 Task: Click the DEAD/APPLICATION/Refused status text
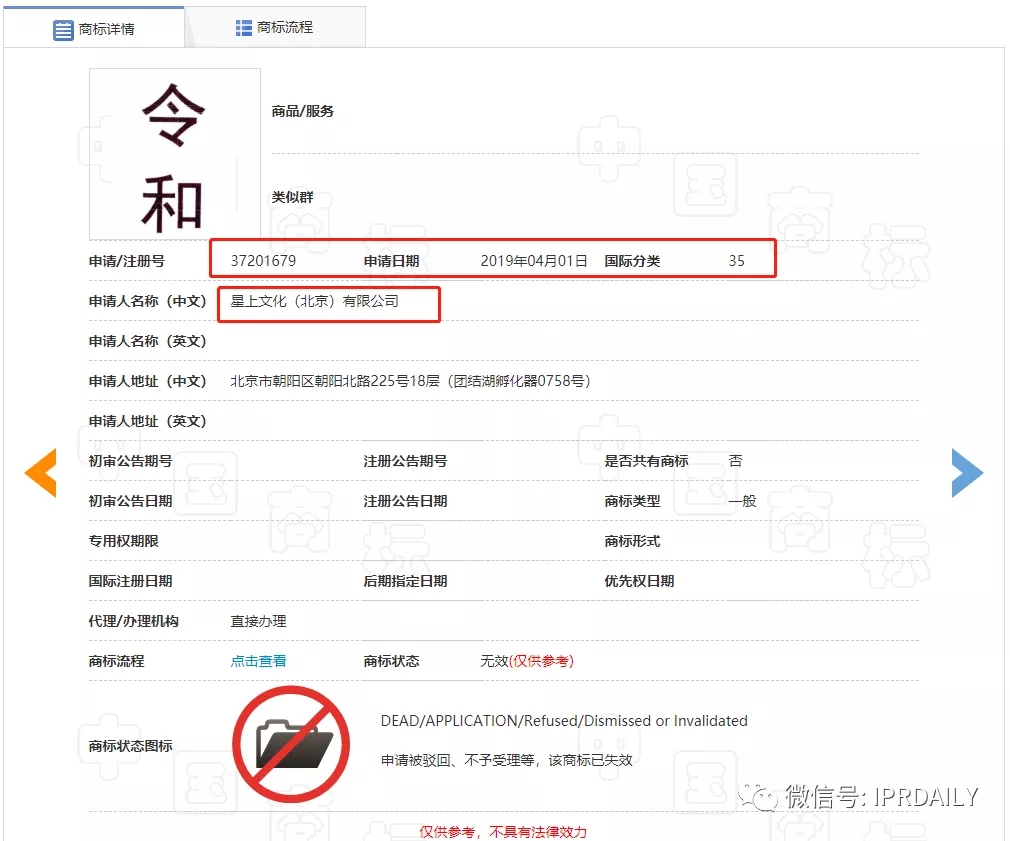564,721
